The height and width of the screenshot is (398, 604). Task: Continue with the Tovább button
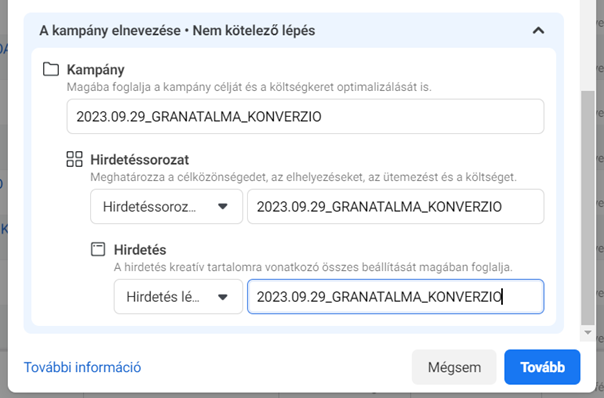[542, 367]
